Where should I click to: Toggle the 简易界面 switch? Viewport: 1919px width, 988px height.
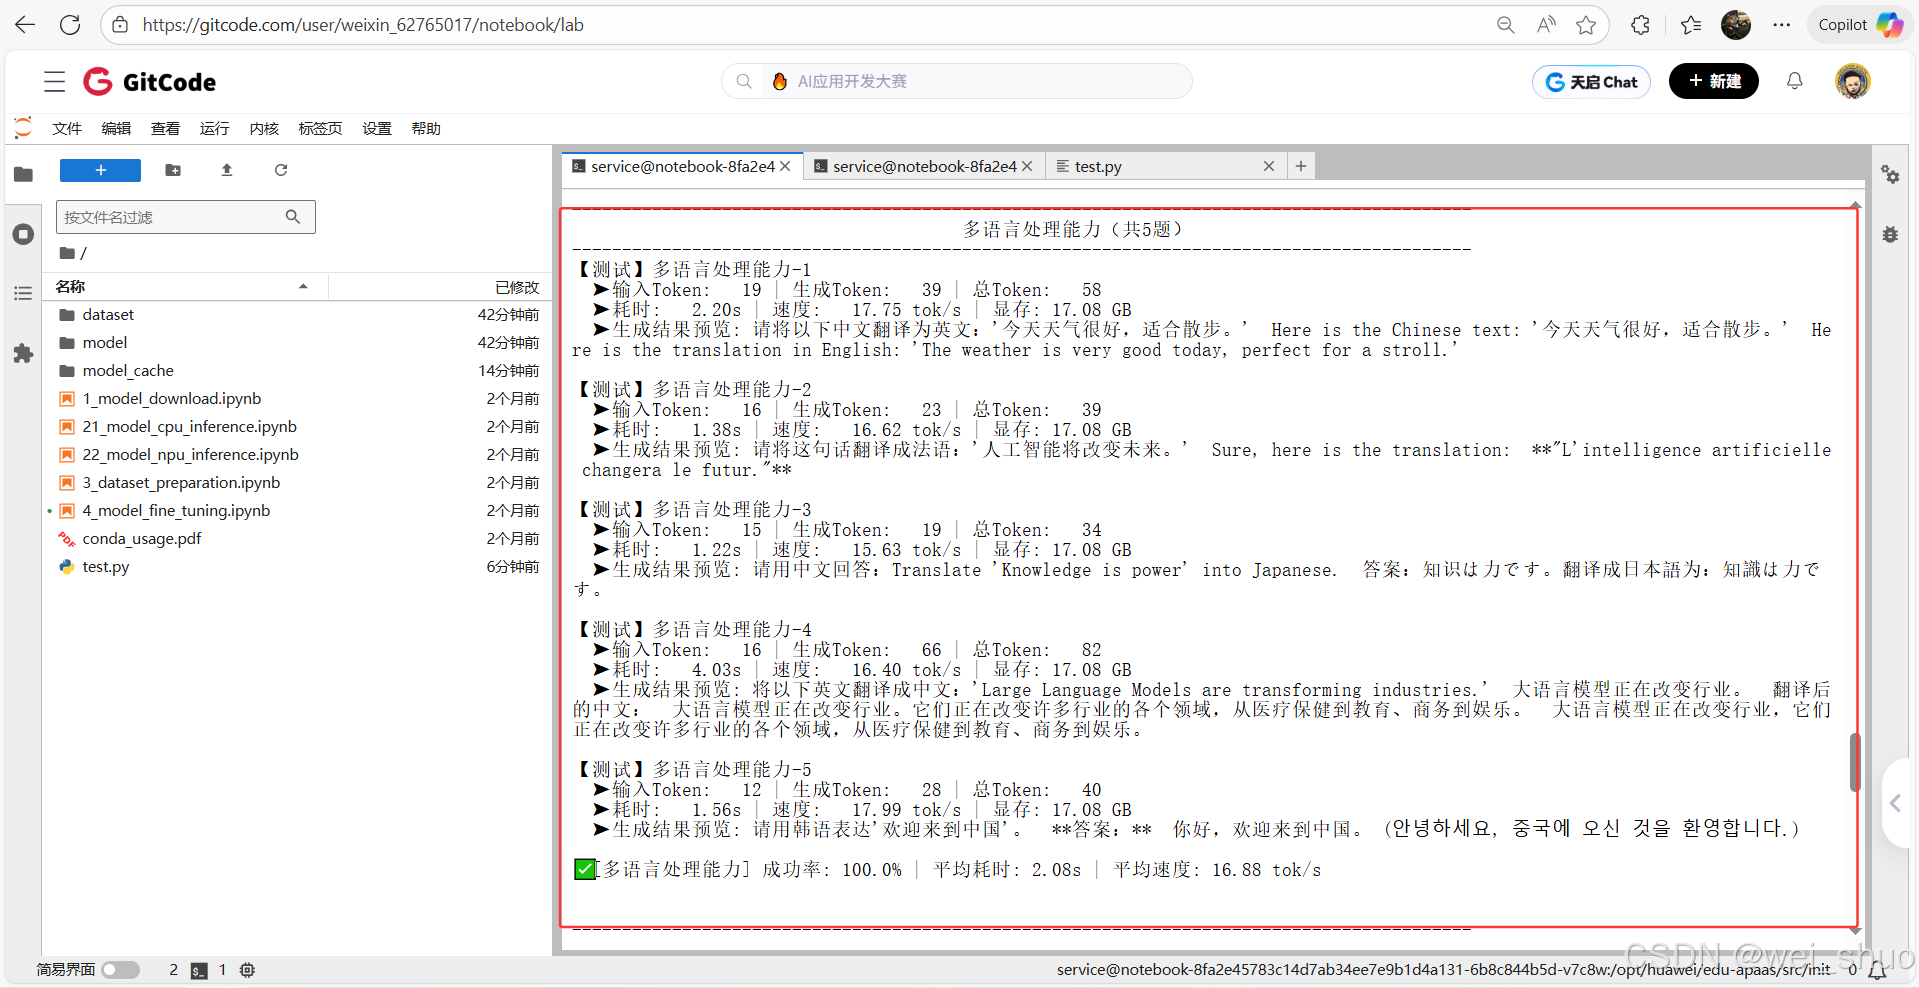click(x=120, y=970)
